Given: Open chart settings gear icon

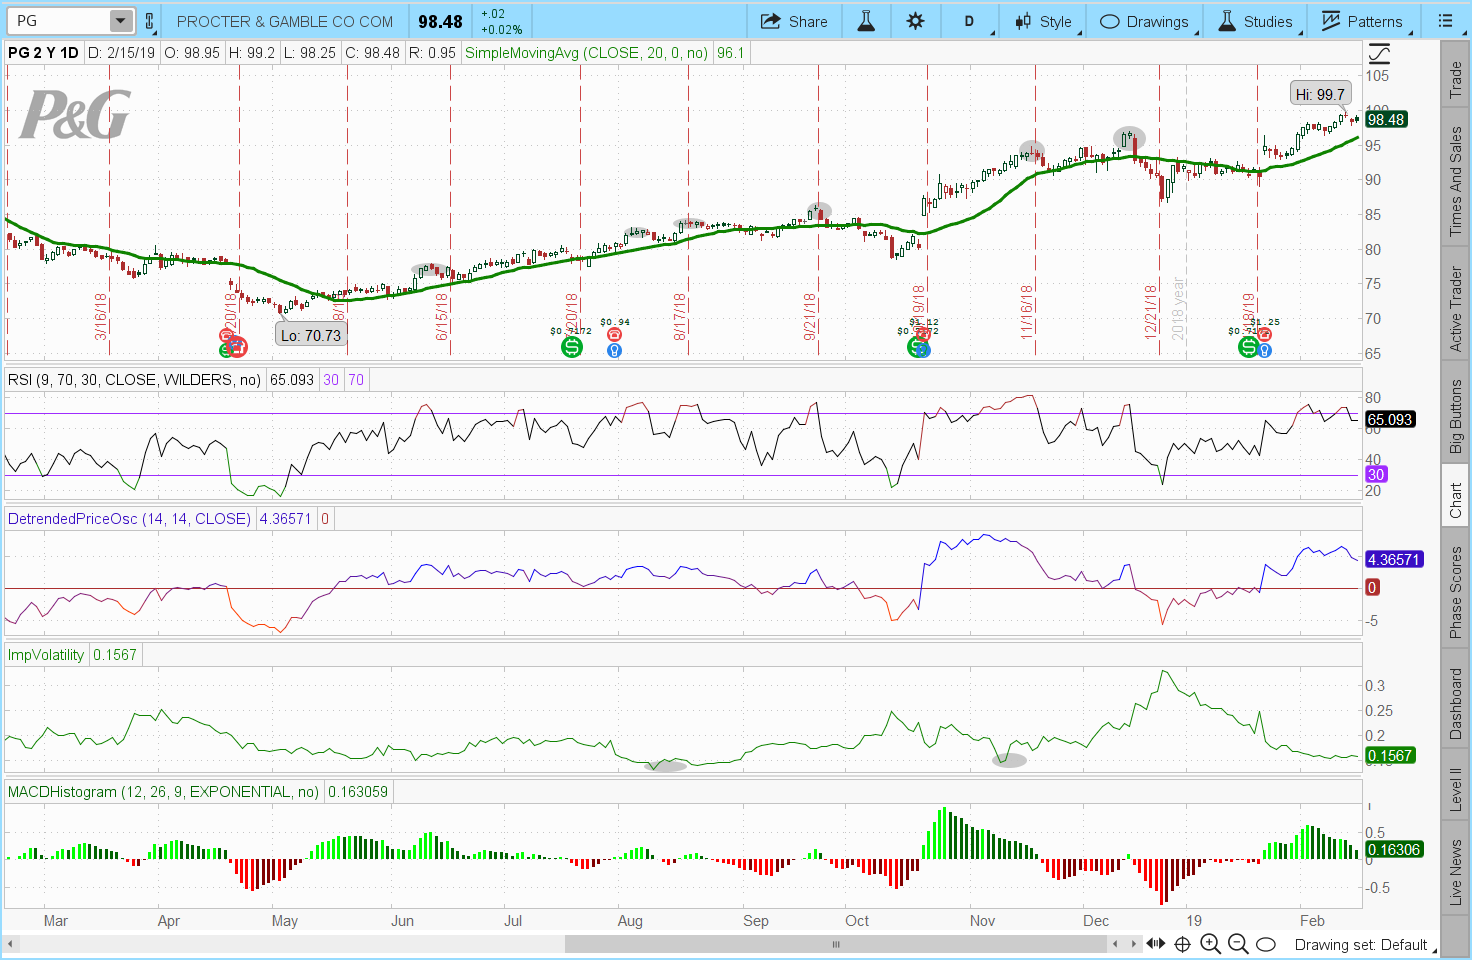Looking at the screenshot, I should 915,21.
